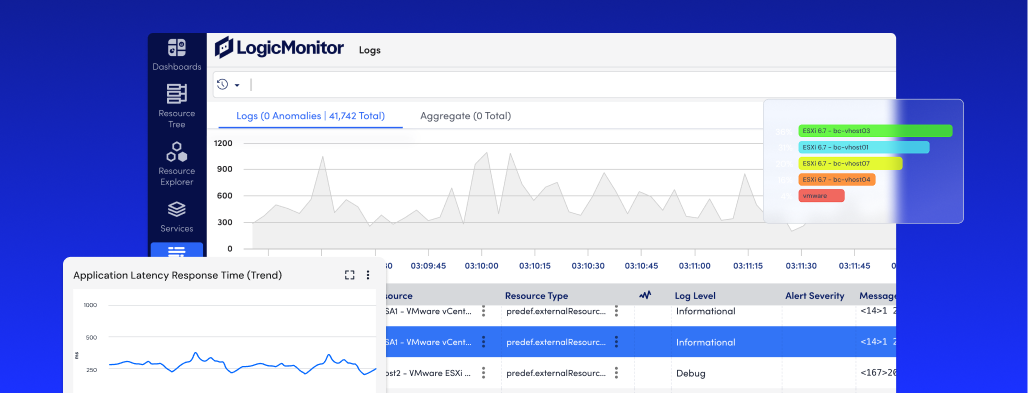Select the highlighted Logs sidebar icon
The image size is (1028, 393).
click(x=177, y=252)
